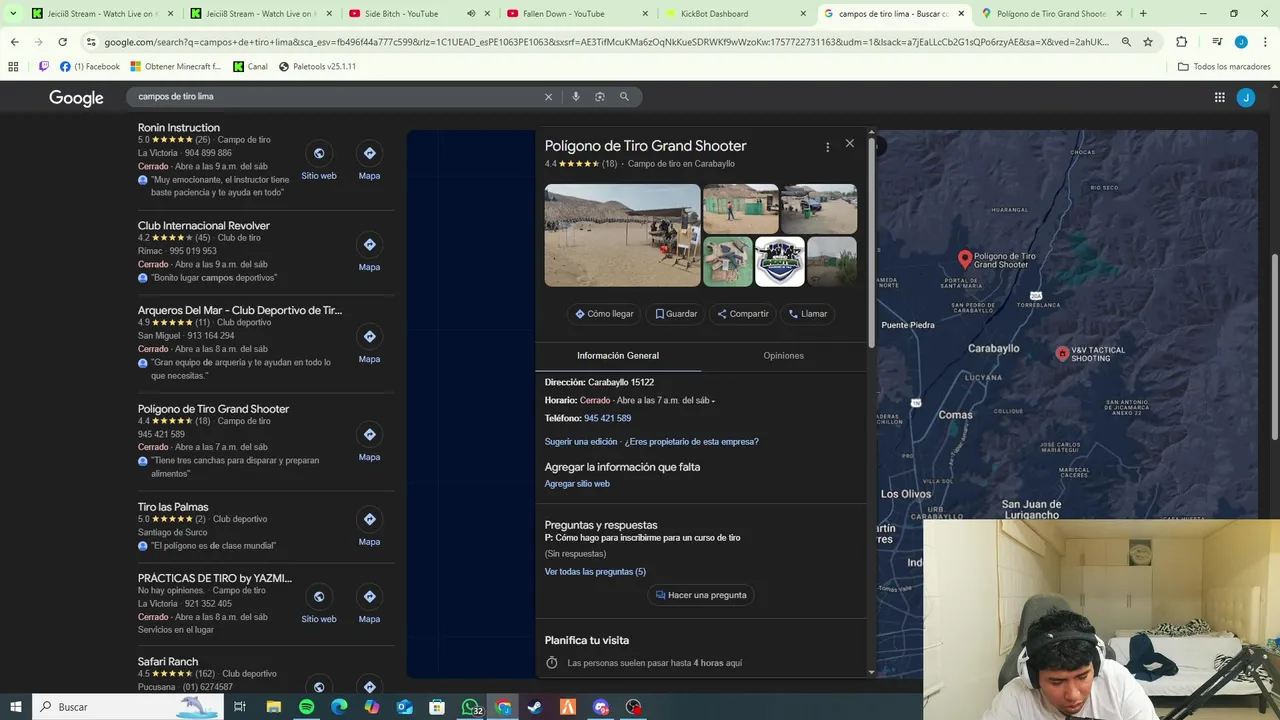This screenshot has width=1280, height=720.
Task: Open Discord from the taskbar
Action: coord(601,707)
